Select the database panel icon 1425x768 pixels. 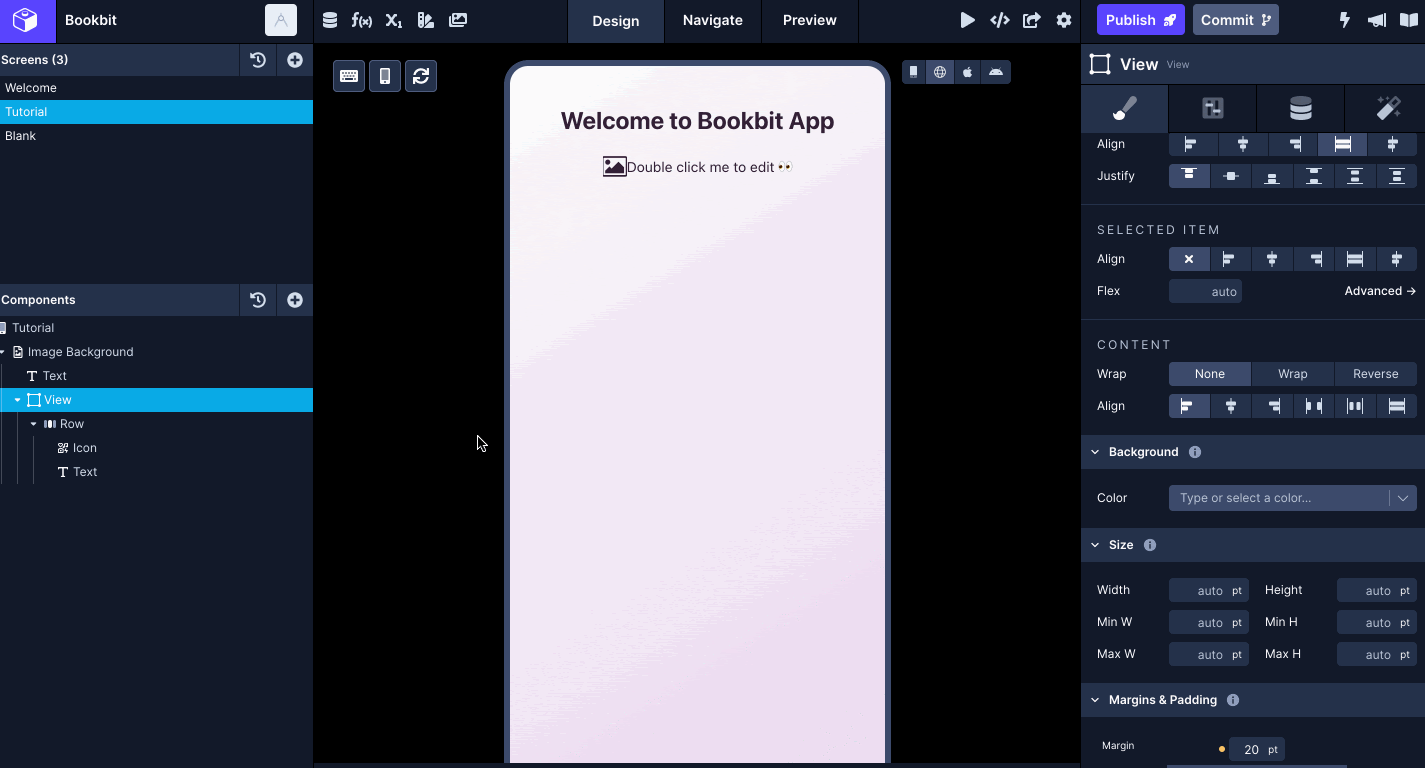click(x=1299, y=108)
